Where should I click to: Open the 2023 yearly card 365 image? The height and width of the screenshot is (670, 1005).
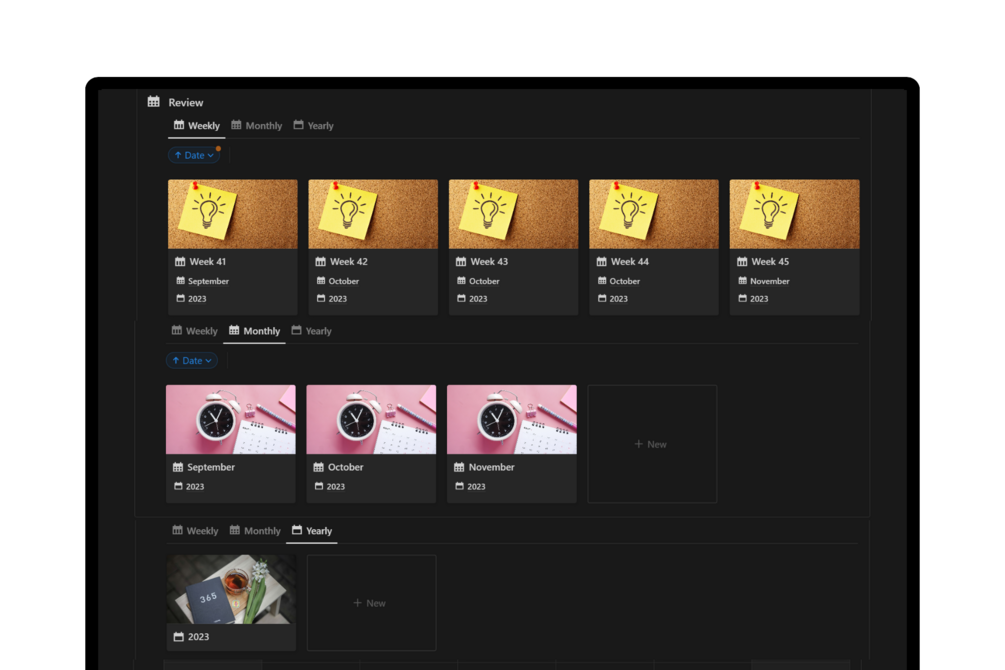pos(231,589)
